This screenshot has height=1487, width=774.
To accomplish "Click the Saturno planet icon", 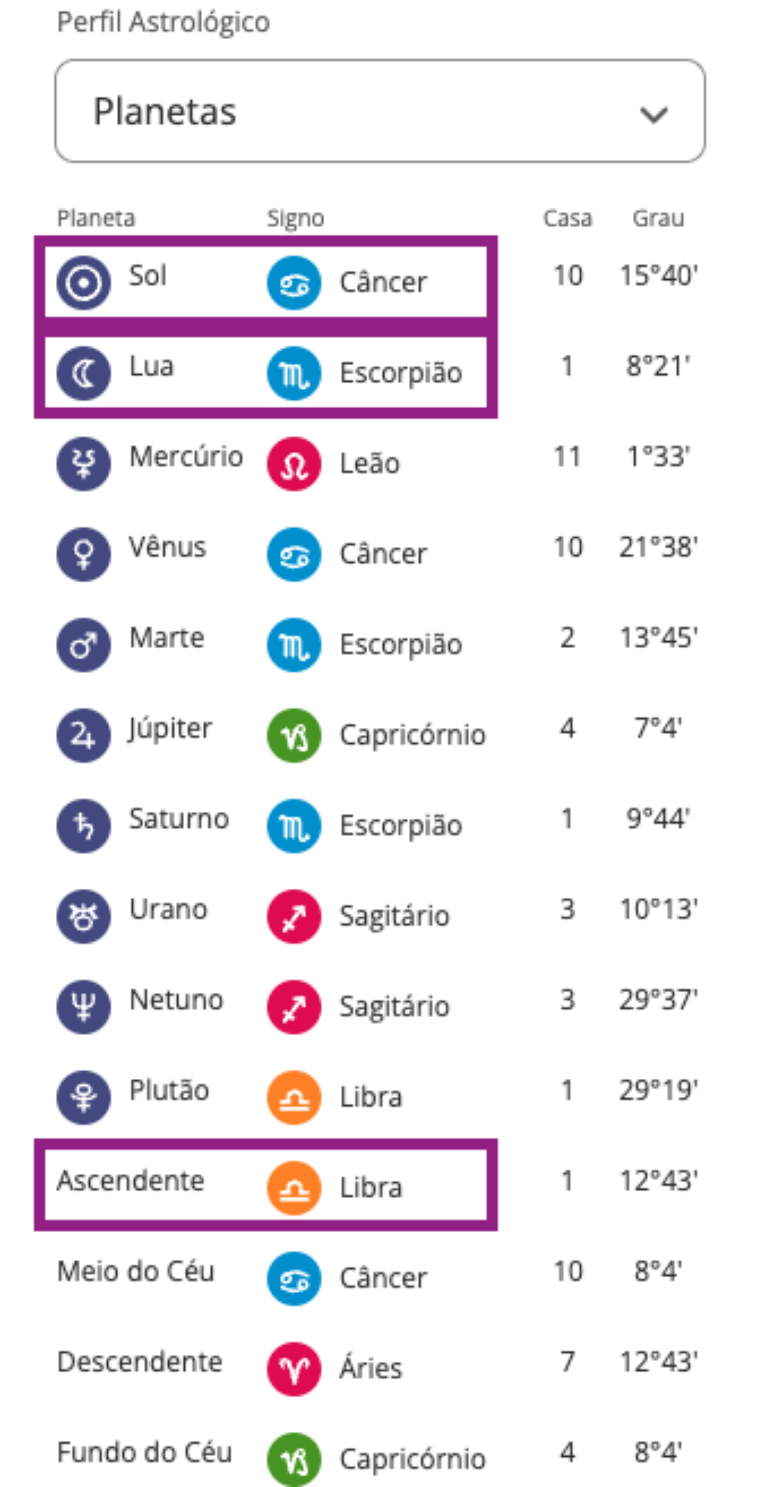I will [84, 826].
